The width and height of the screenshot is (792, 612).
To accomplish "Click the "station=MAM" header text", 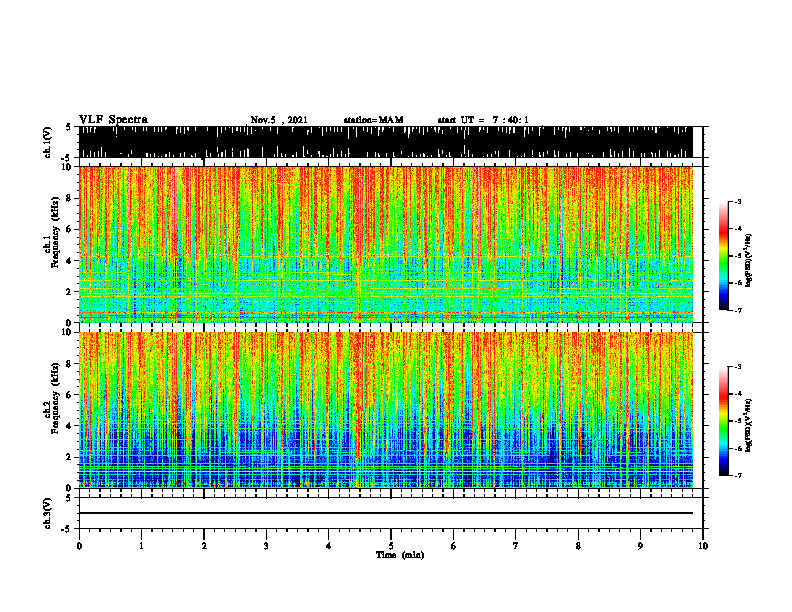I will 373,120.
